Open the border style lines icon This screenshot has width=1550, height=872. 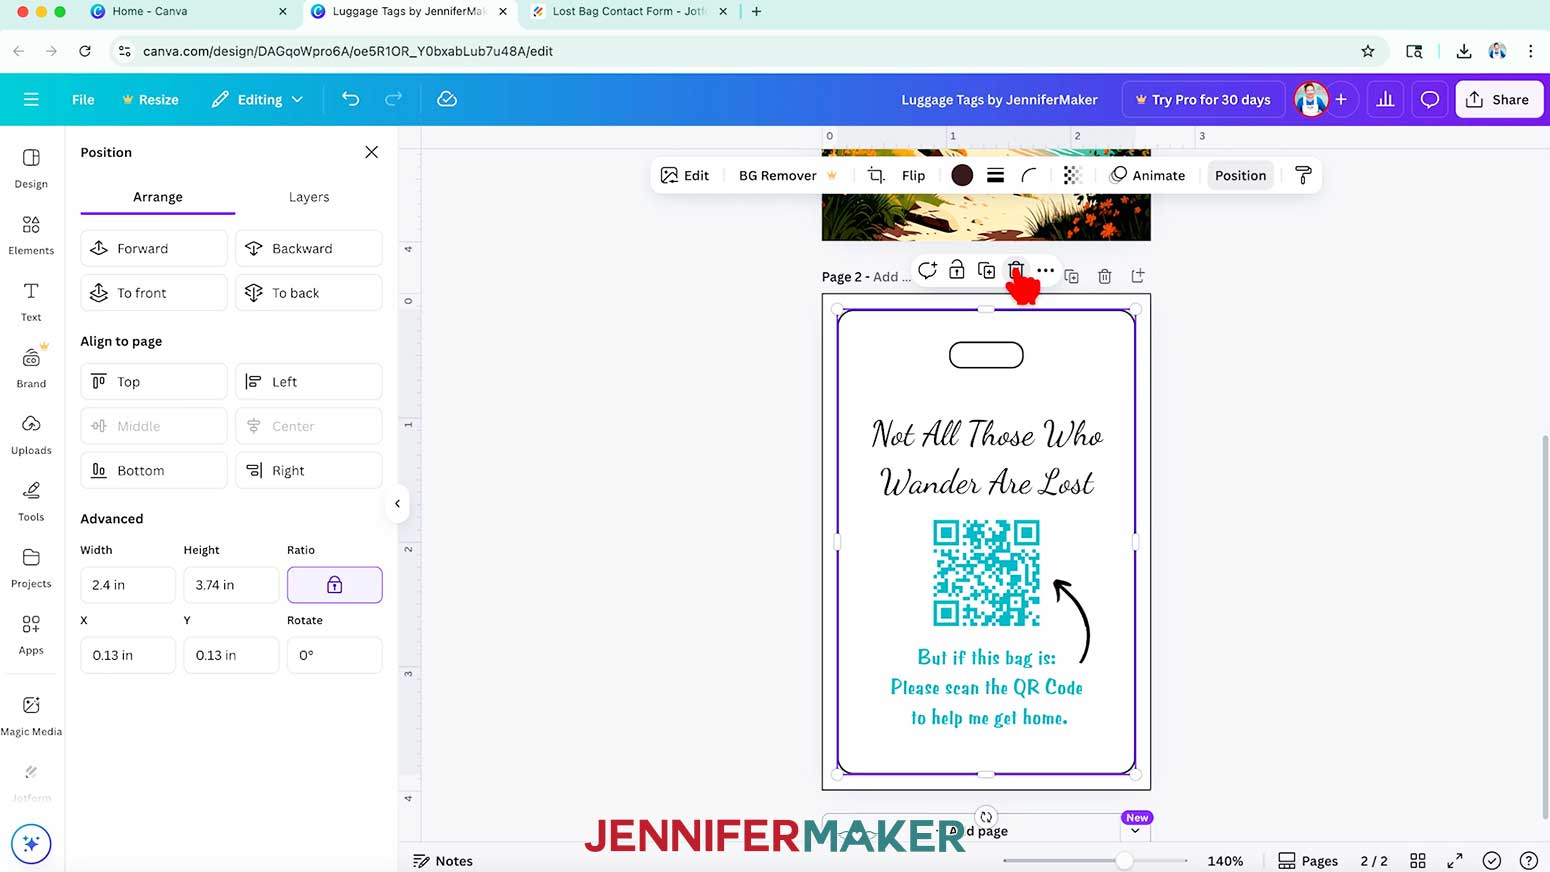tap(995, 175)
